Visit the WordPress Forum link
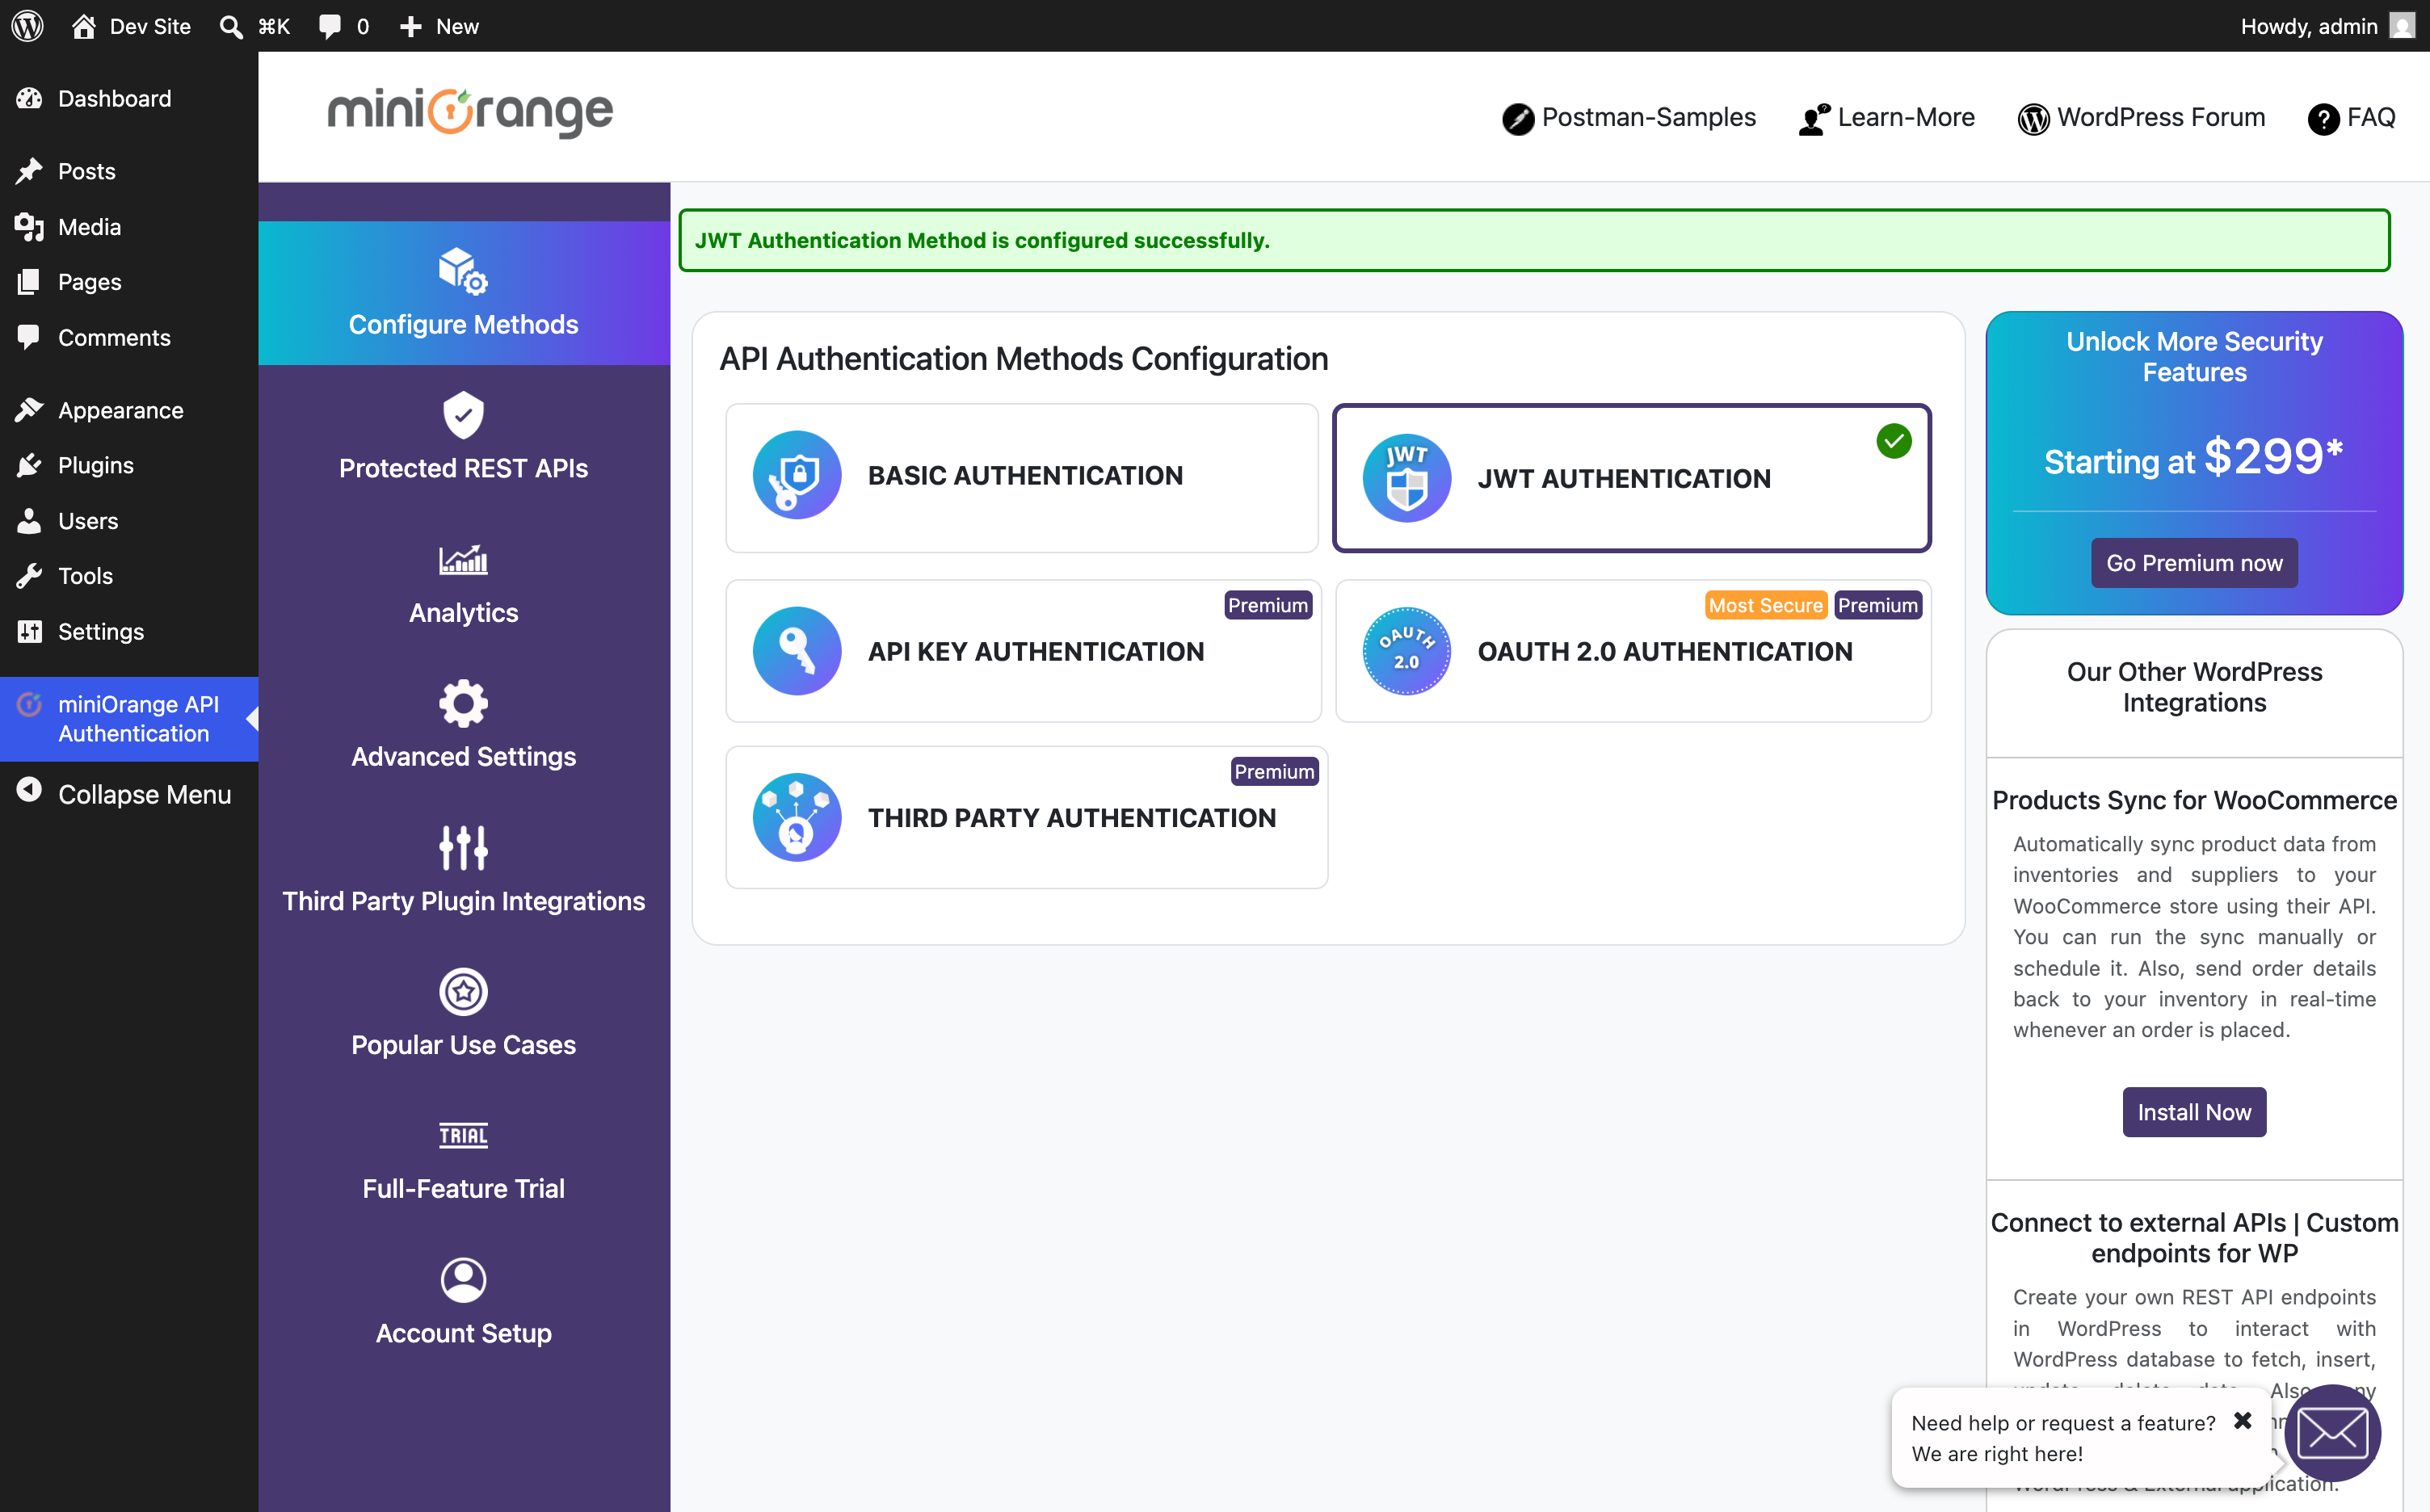Viewport: 2430px width, 1512px height. click(x=2141, y=118)
